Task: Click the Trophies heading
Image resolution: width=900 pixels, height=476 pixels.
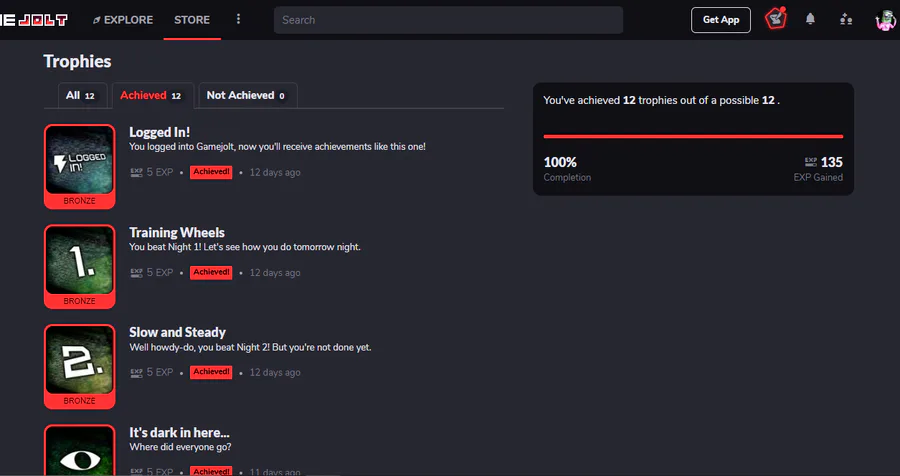Action: pos(77,61)
